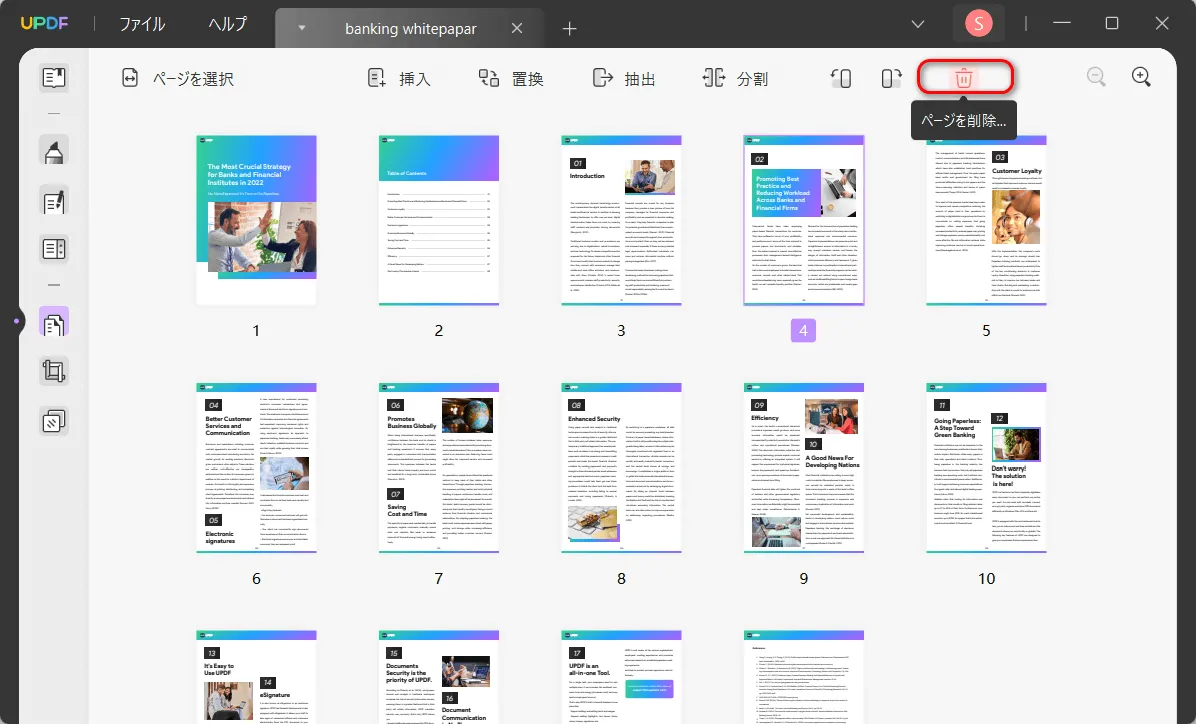Click the 分割 split document button
This screenshot has width=1196, height=724.
tap(735, 79)
